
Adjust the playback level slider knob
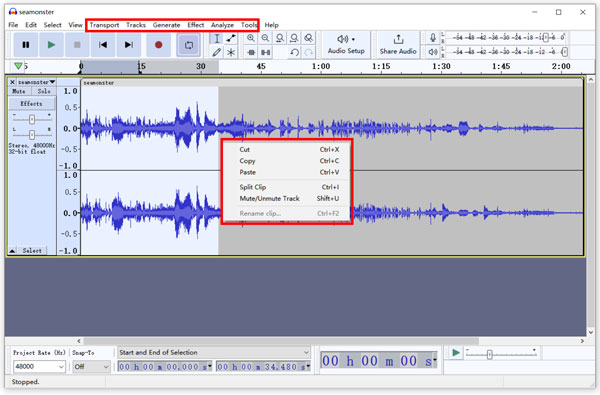[564, 52]
